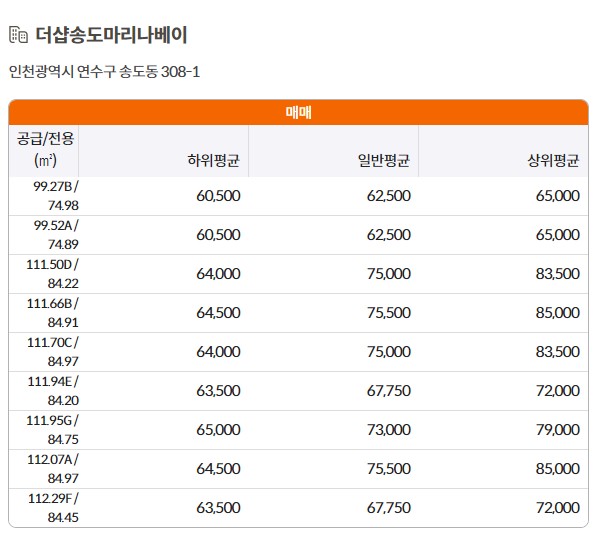Click 83,500 upper average in 111.70C row
Viewport: 597px width, 539px height.
click(558, 352)
